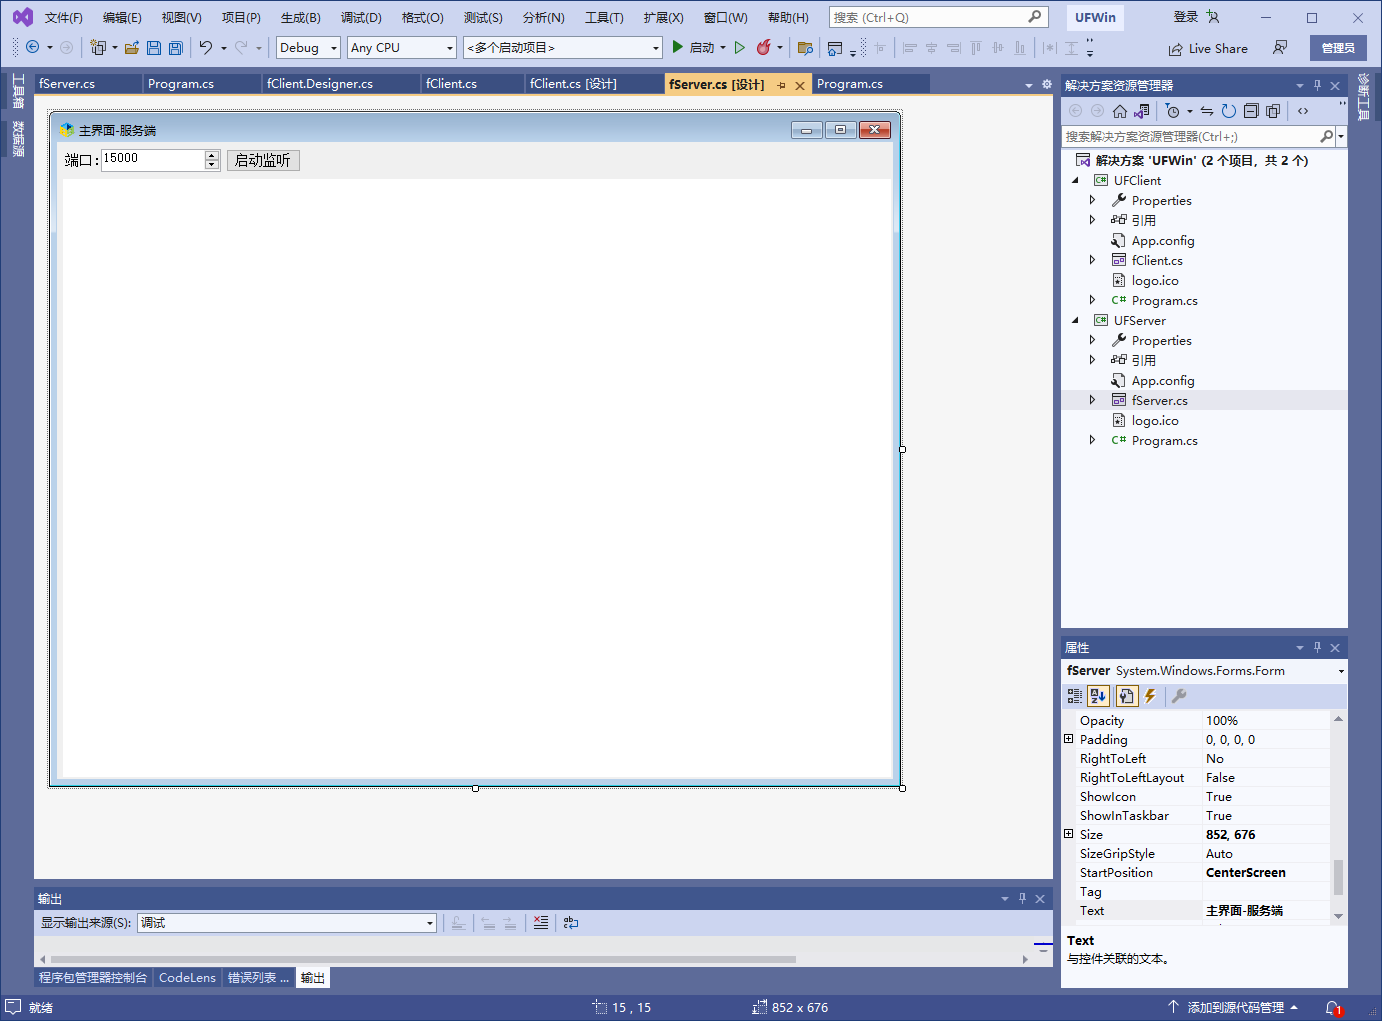Switch Properties panel to Categorized view

point(1075,696)
